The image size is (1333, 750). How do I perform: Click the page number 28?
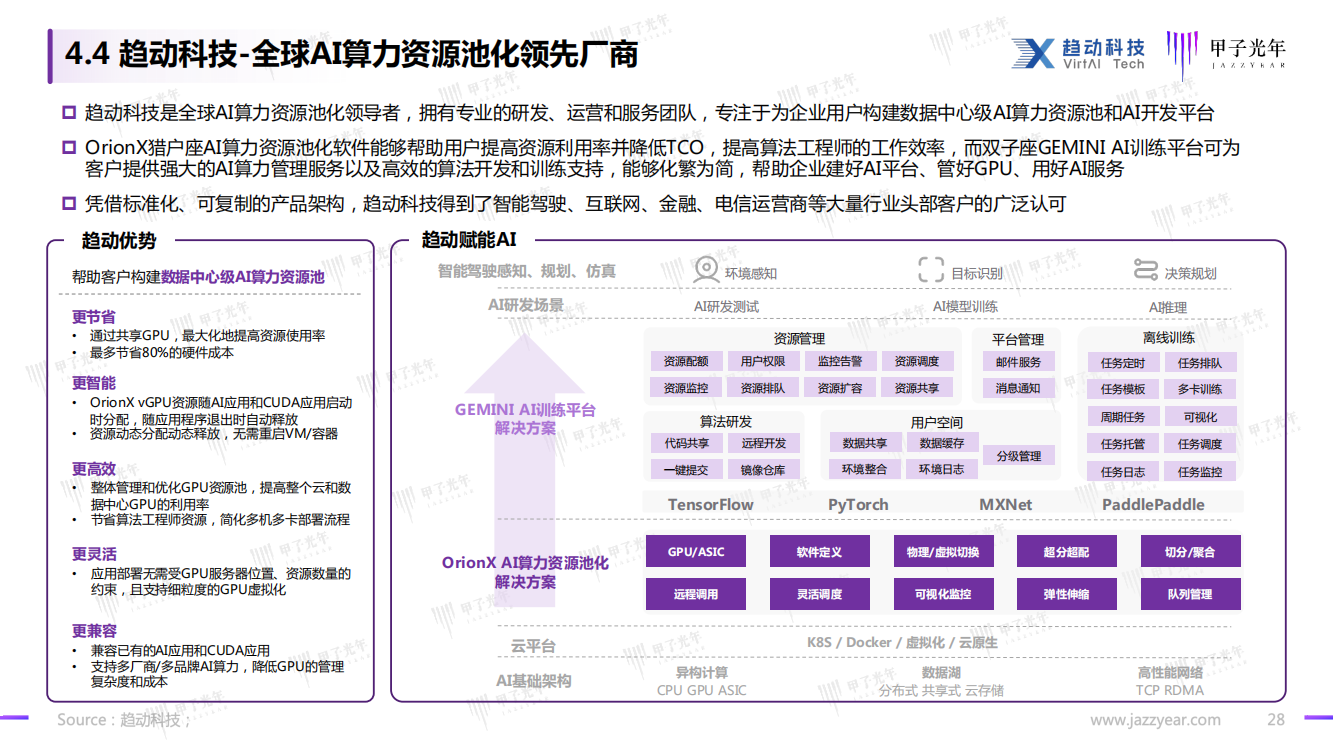click(1276, 720)
